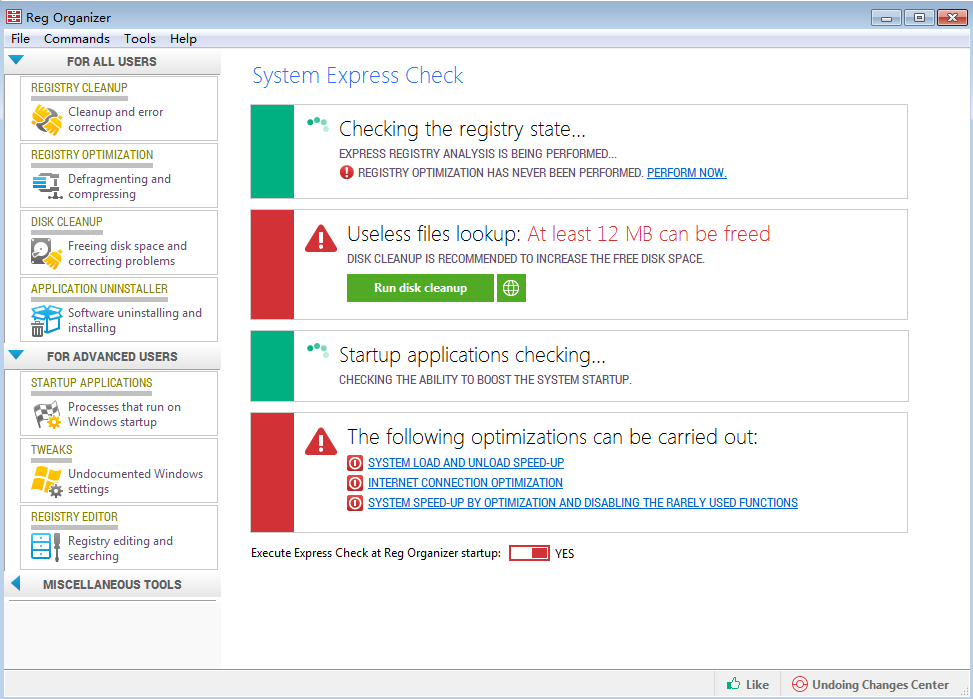Select Startup Applications heading
This screenshot has height=699, width=973.
pyautogui.click(x=91, y=382)
